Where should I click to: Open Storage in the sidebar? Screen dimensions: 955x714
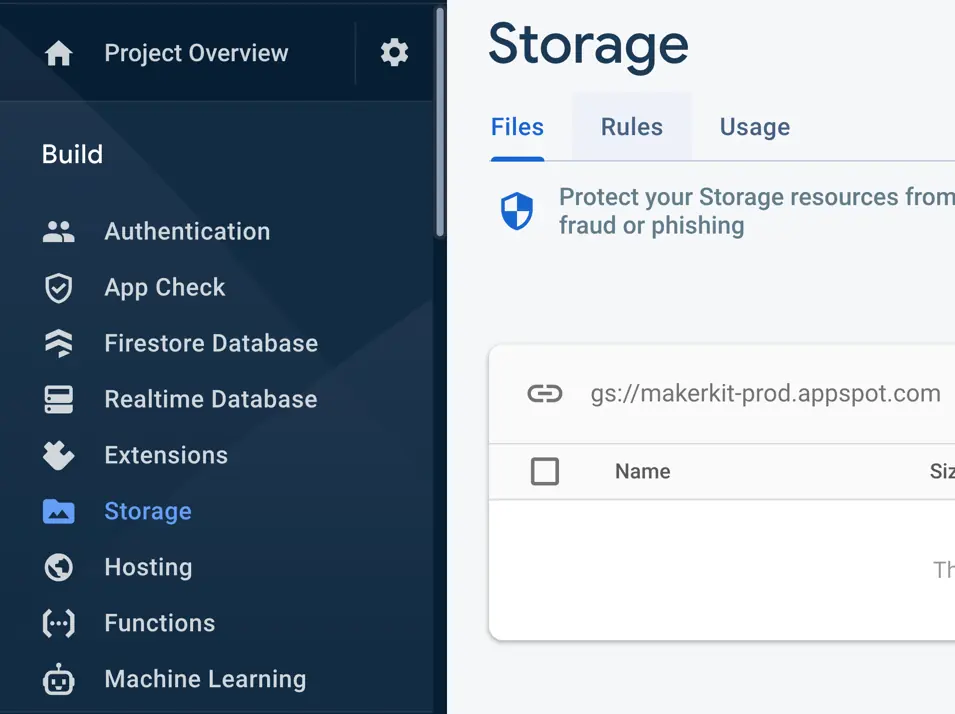point(147,512)
